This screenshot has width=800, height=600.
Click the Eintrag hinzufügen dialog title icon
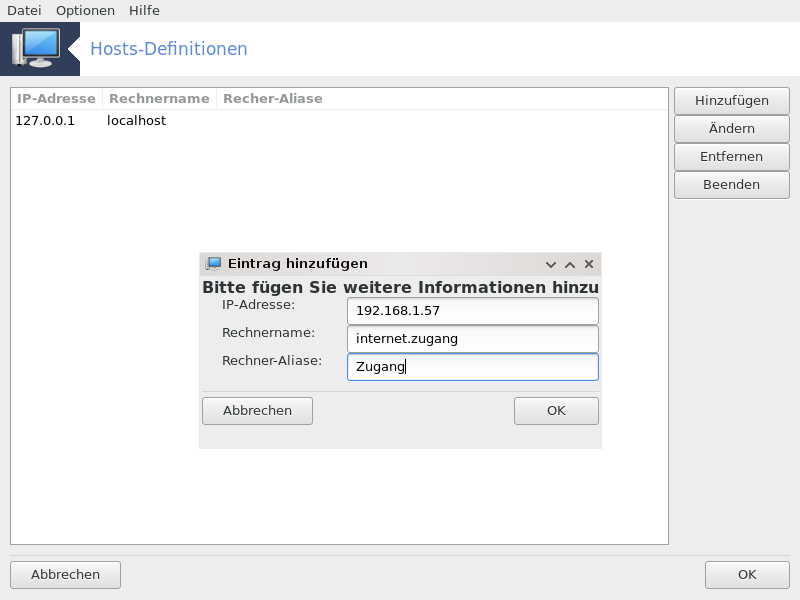tap(213, 264)
